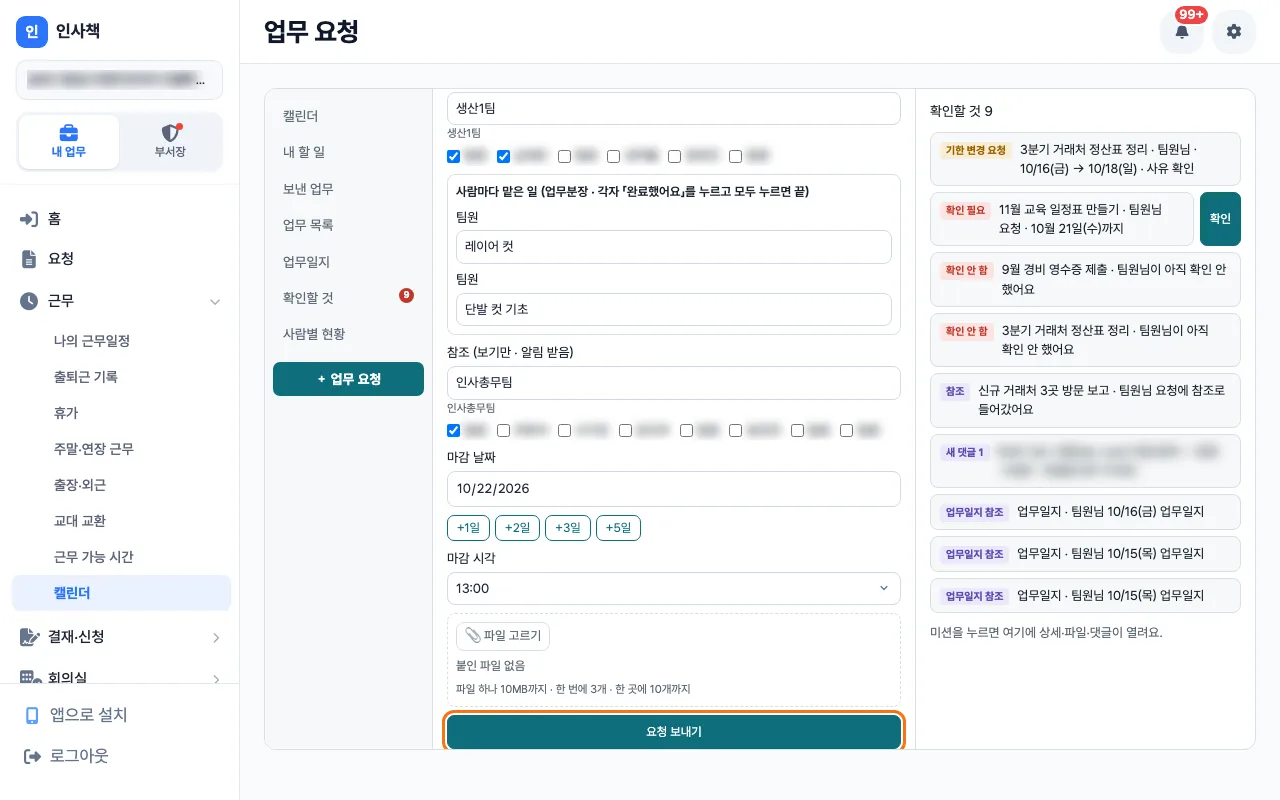Add one day with the +1일 button

pos(469,528)
